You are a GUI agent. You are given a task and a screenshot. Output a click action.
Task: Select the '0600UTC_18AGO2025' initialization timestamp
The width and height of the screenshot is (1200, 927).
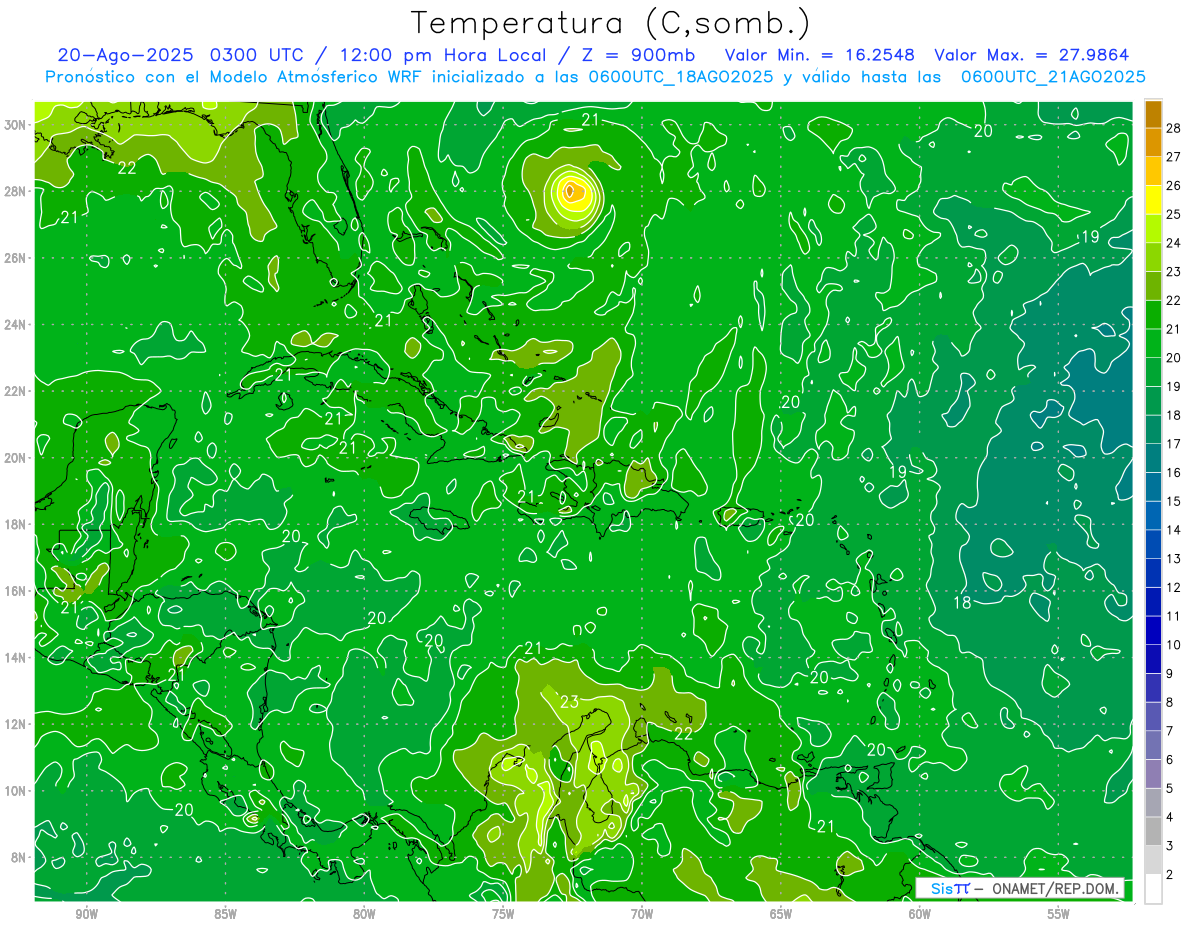[681, 76]
